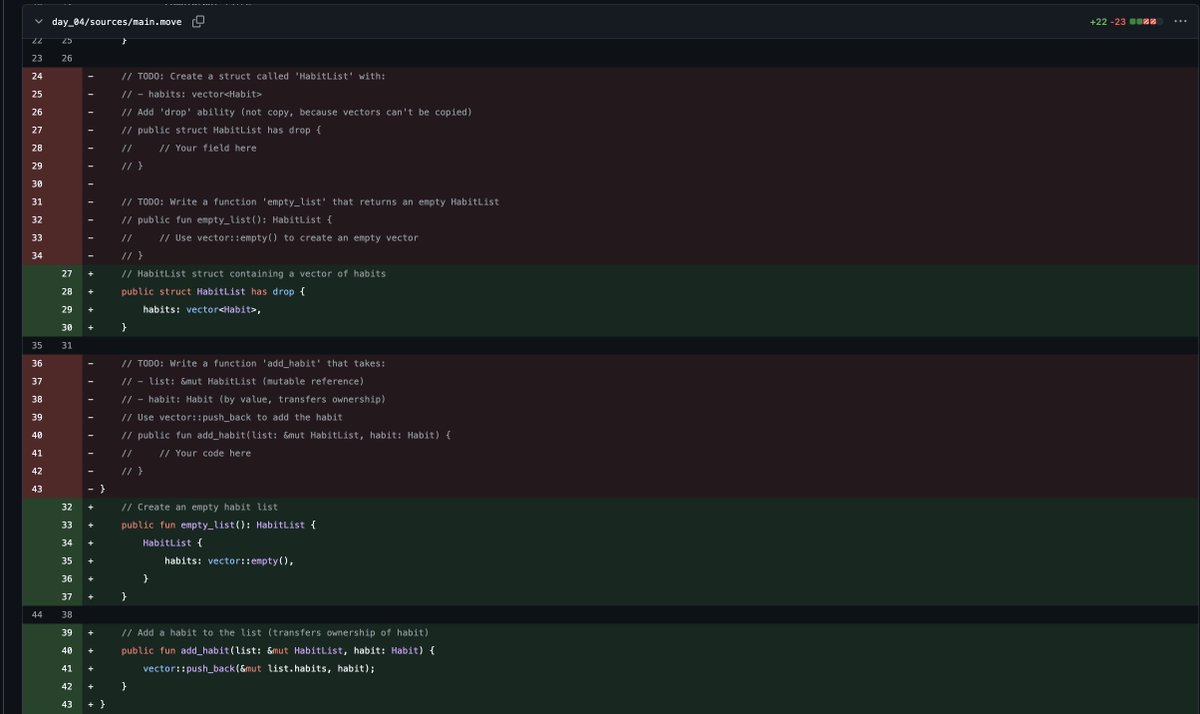Click added 'public fun empty_list(): HabitList {' line
This screenshot has width=1200, height=714.
tap(218, 526)
